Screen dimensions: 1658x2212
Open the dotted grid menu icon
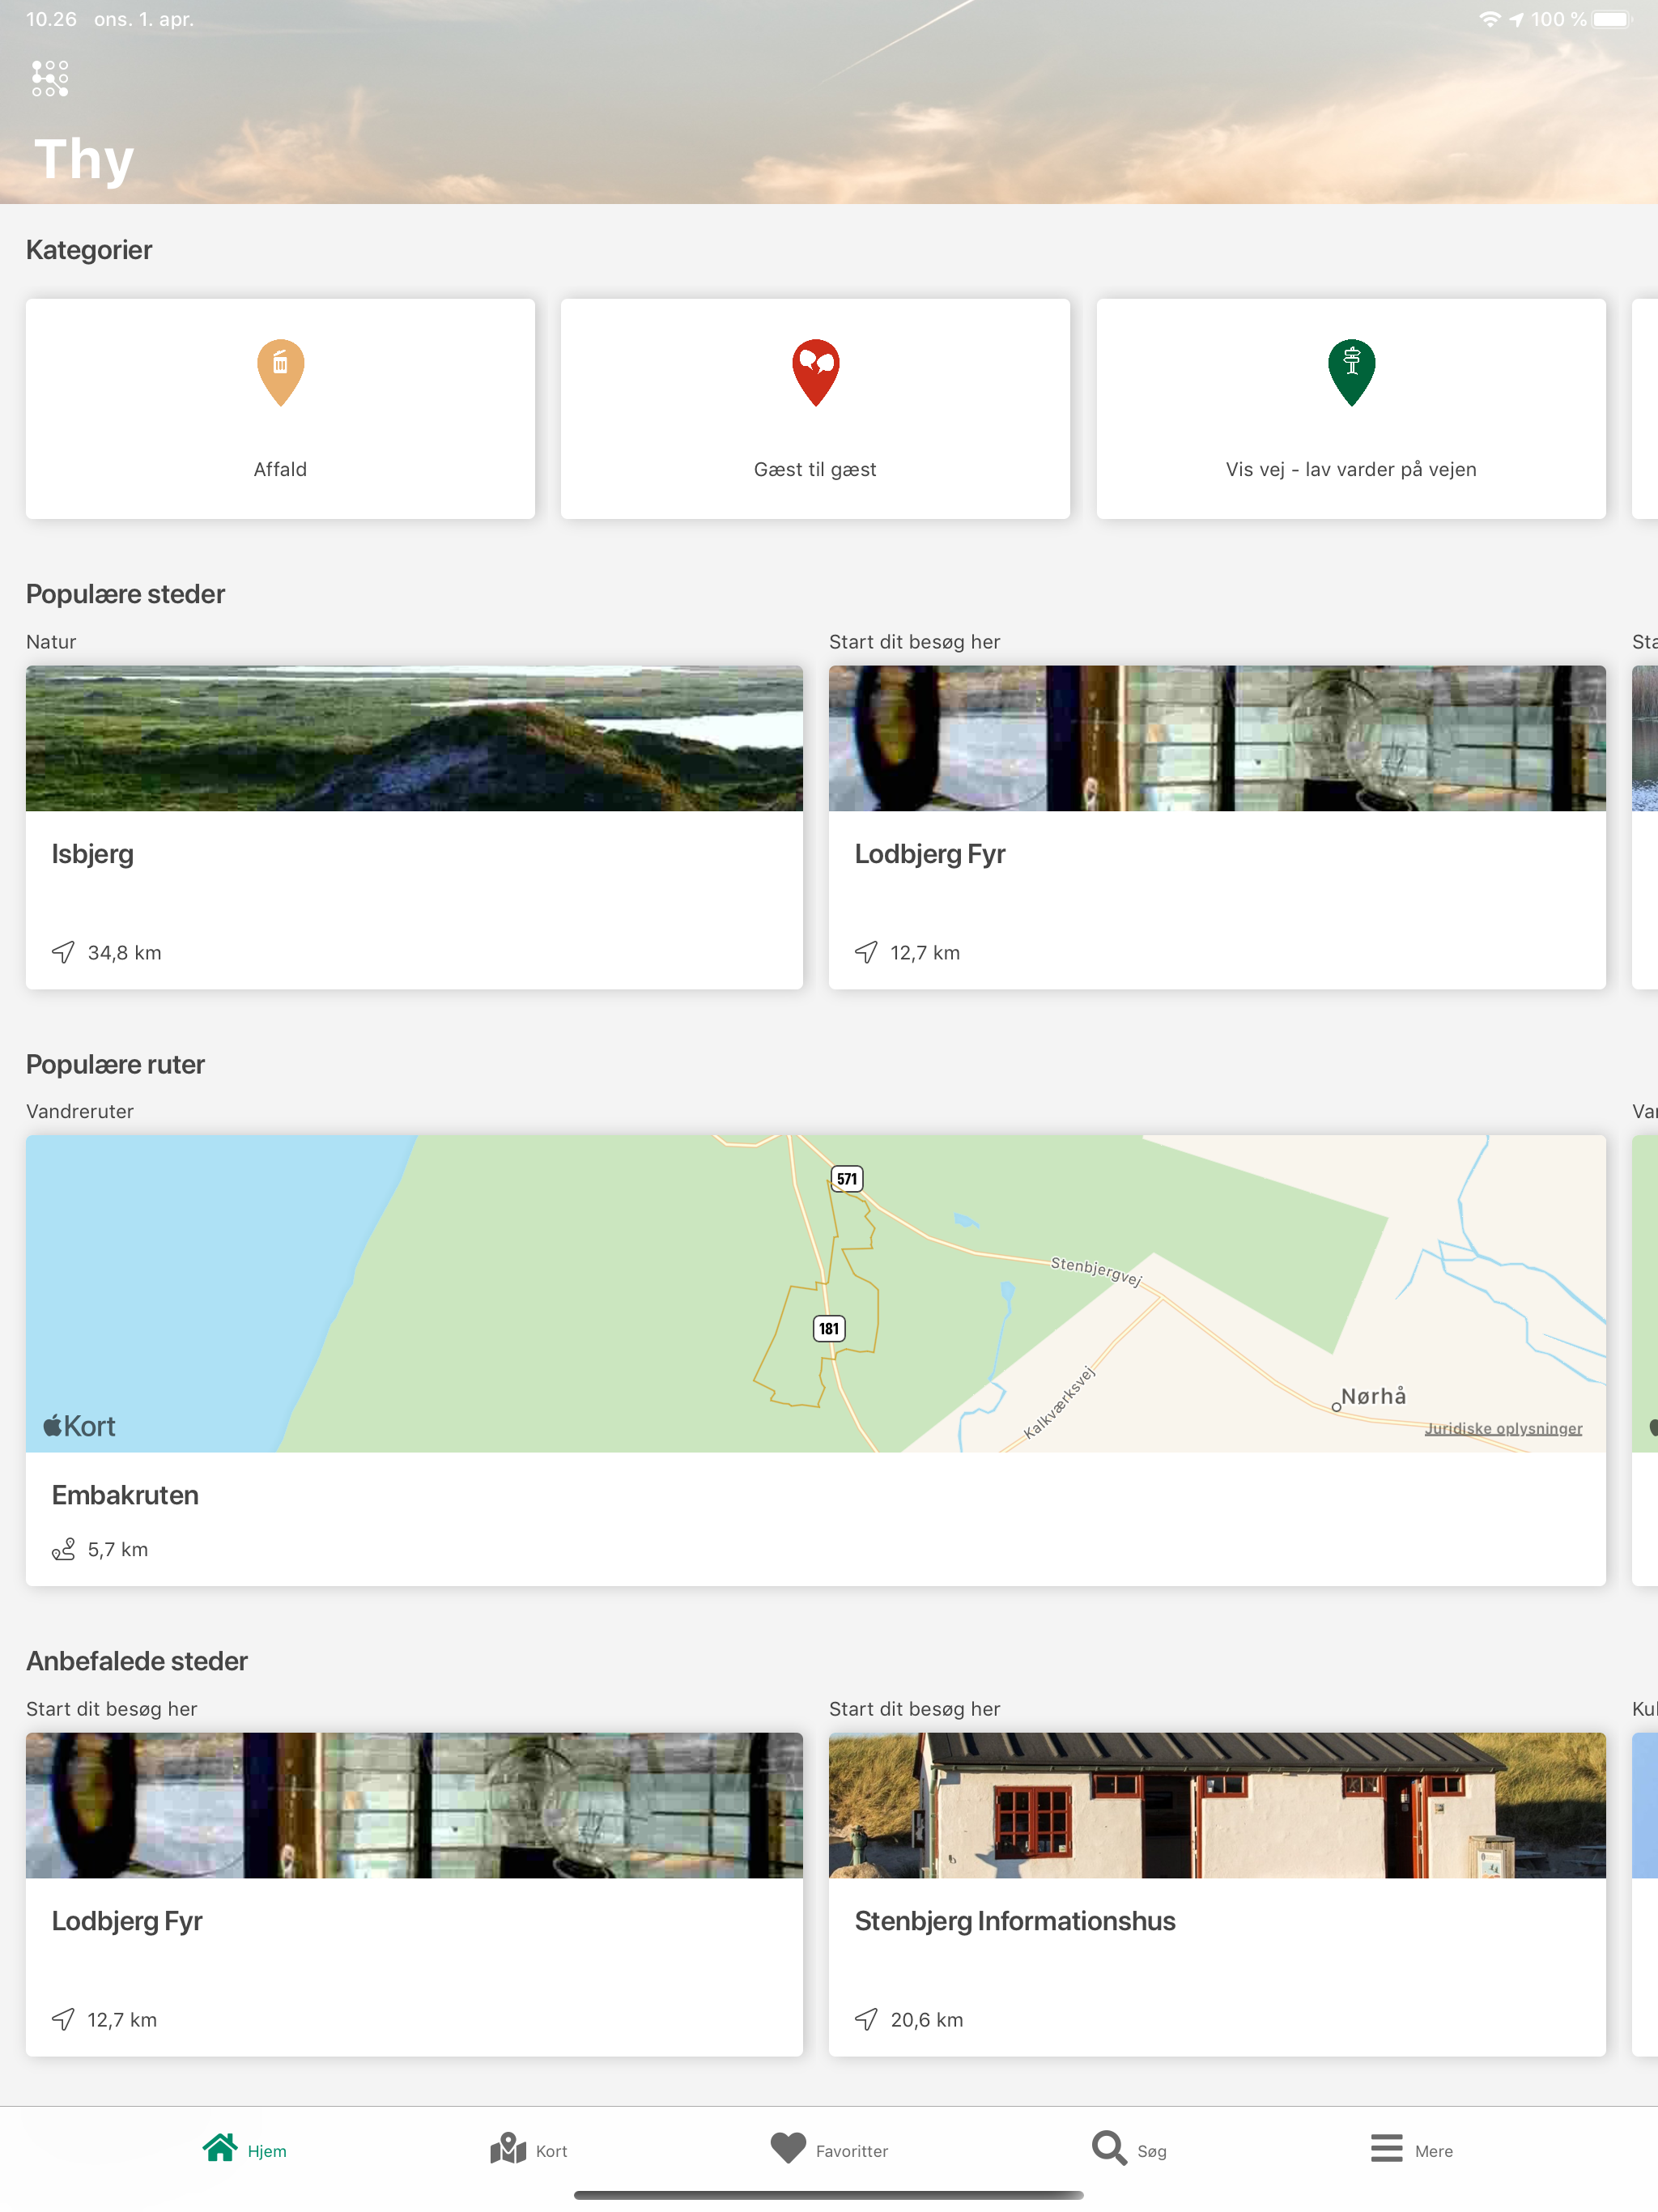click(x=50, y=78)
